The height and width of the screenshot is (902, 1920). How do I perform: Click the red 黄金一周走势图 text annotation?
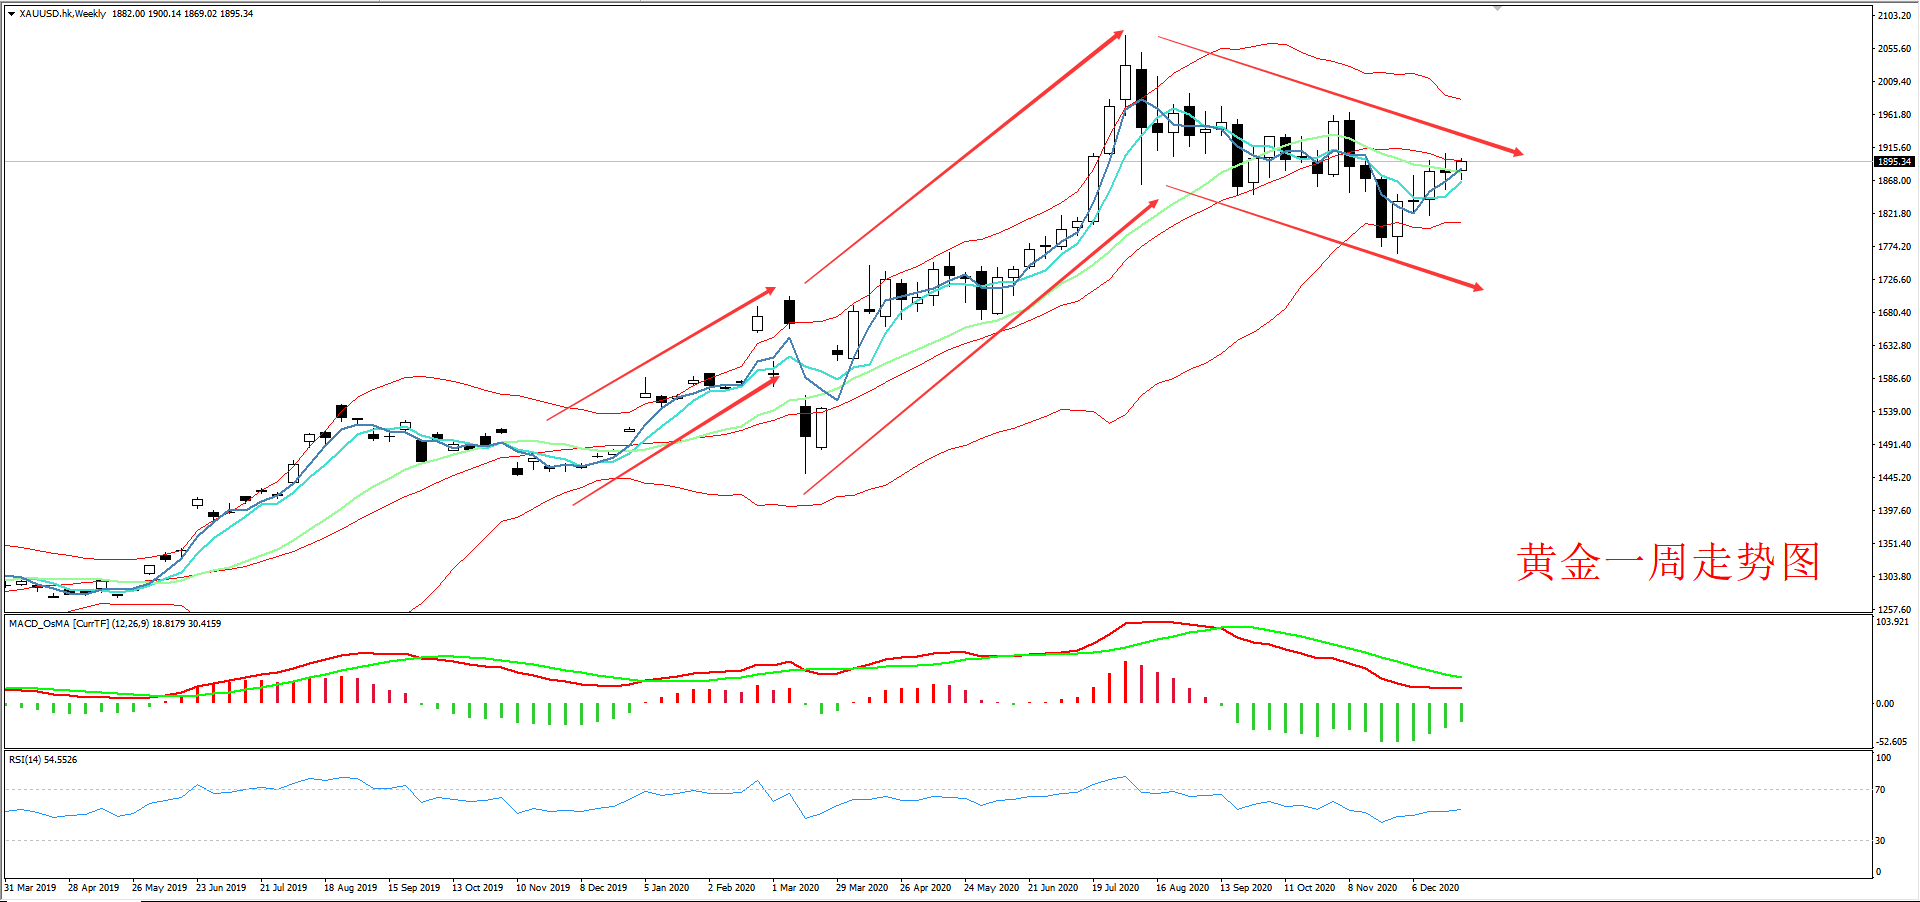coord(1667,562)
